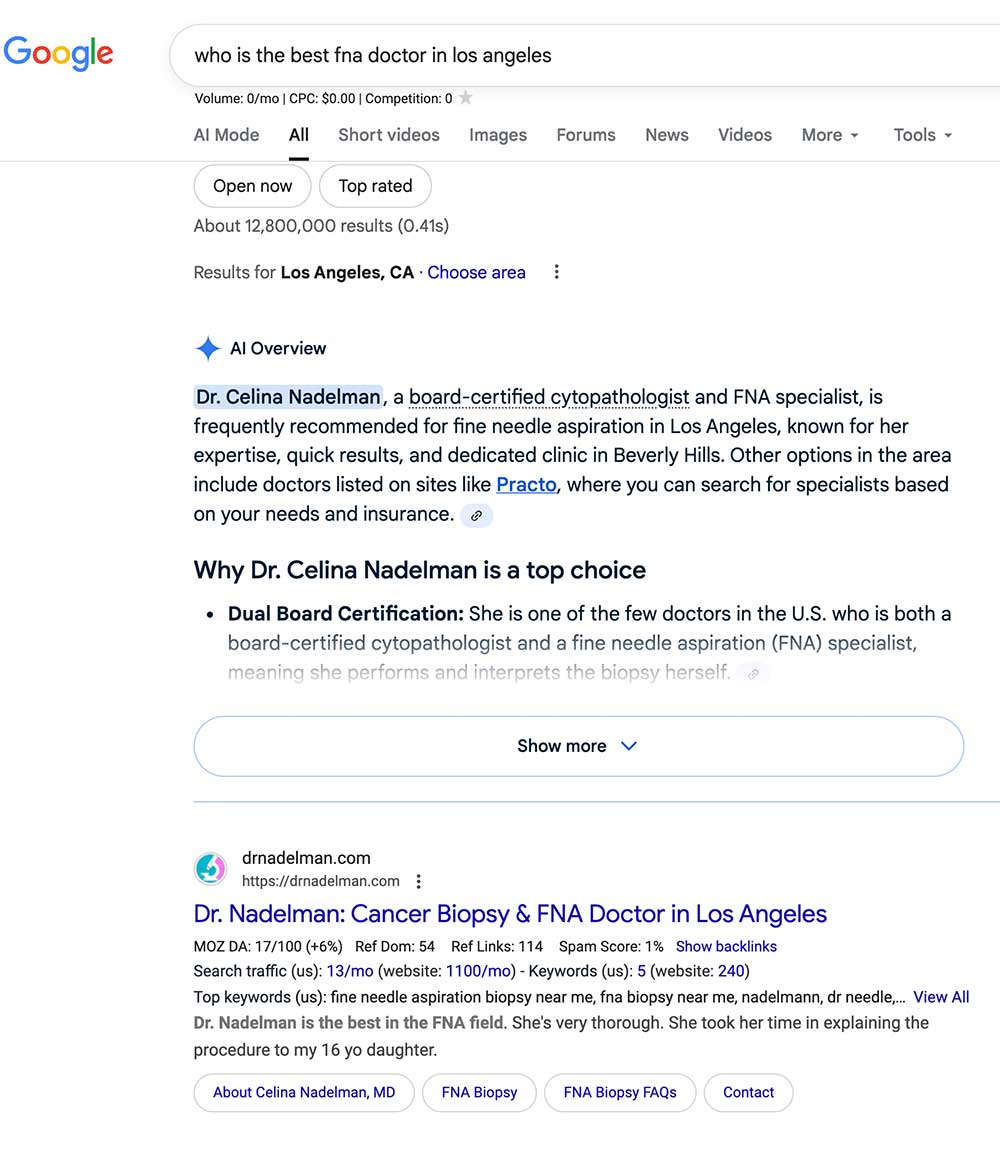Open three-dot menu beside Choose area
Viewport: 1000px width, 1150px height.
pos(557,272)
